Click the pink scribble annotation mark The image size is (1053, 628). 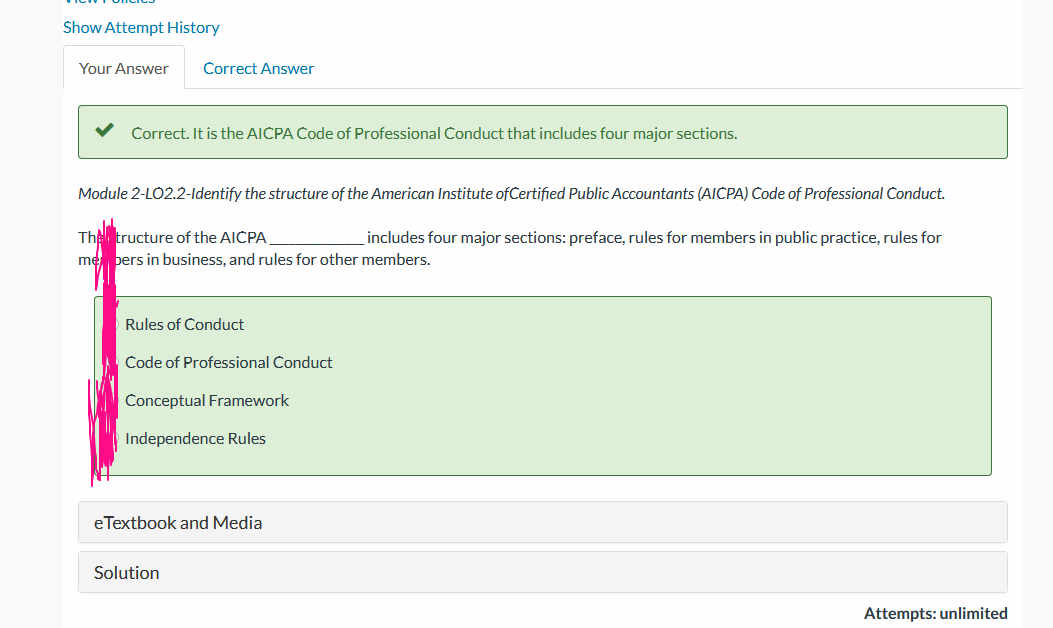(104, 349)
